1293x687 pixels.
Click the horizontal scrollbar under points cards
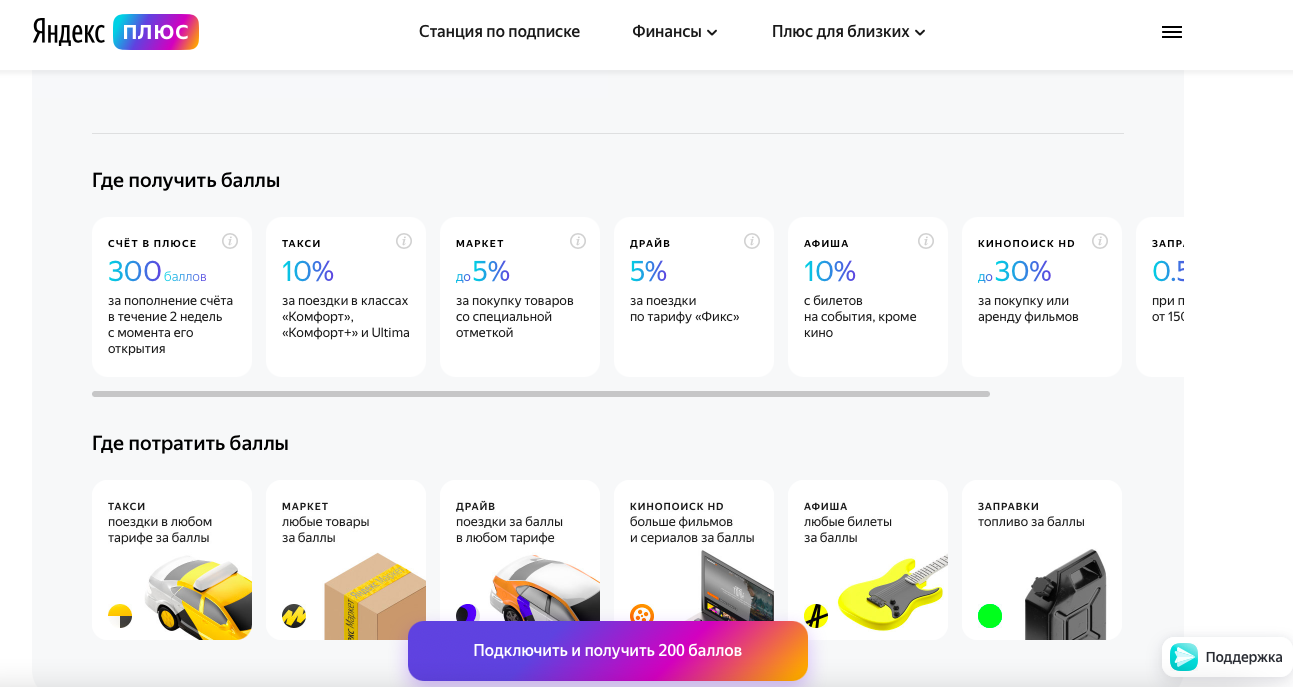click(540, 394)
